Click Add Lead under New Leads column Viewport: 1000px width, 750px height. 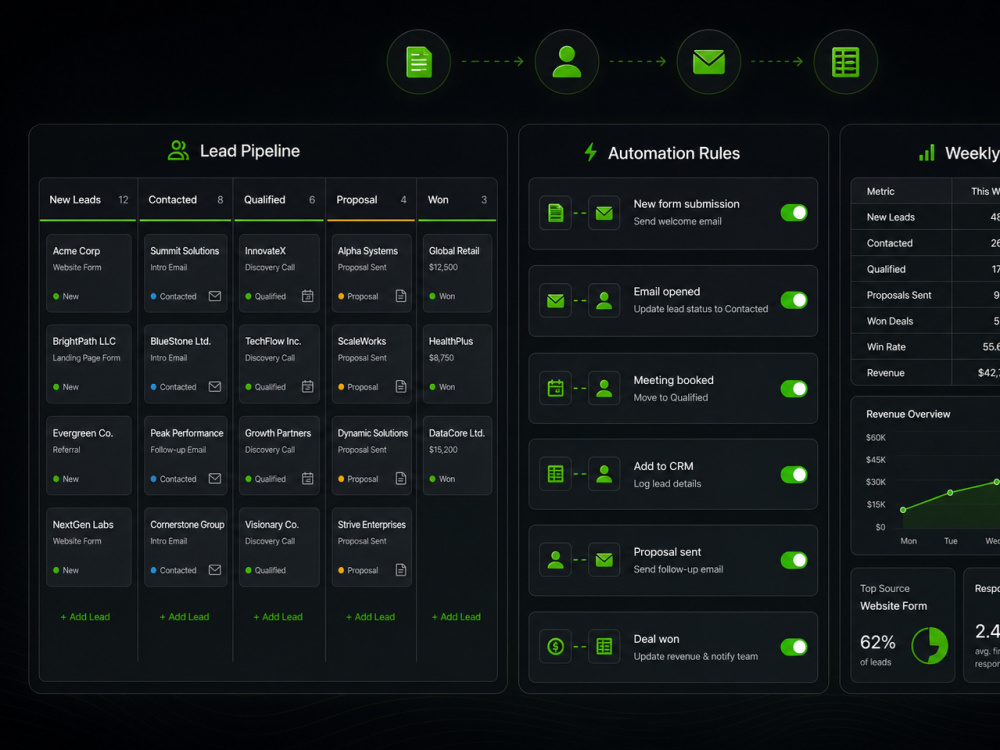[x=85, y=617]
